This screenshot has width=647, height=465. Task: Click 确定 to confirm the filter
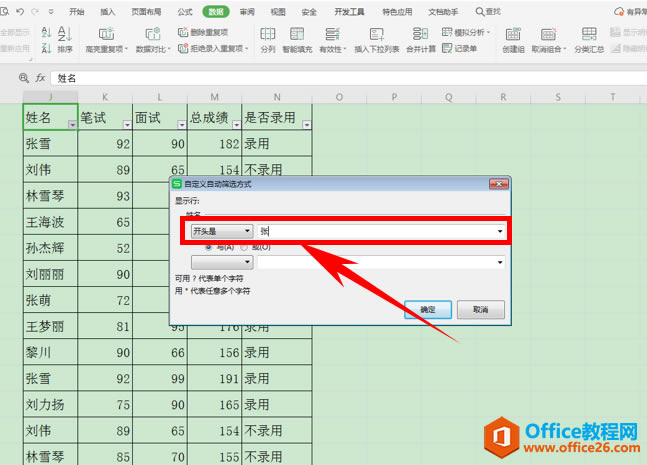(428, 309)
